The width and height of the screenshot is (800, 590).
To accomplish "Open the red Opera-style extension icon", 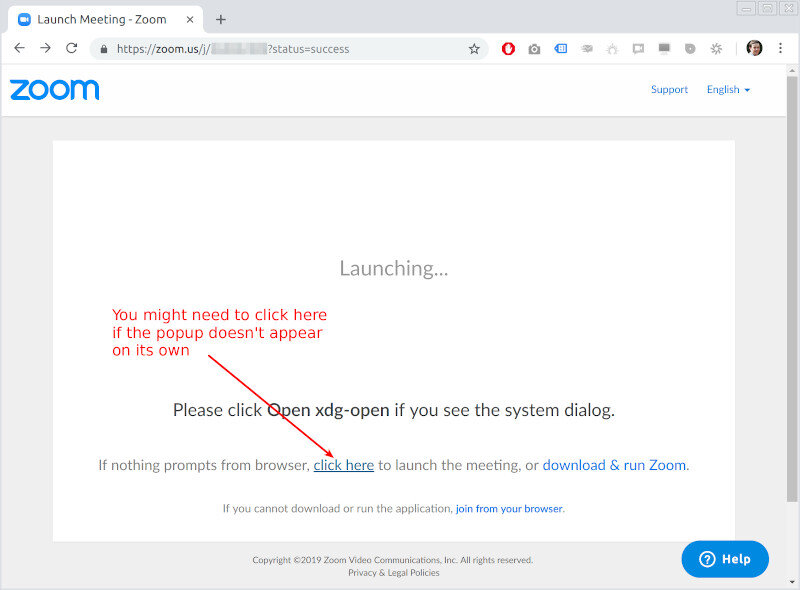I will [x=508, y=49].
